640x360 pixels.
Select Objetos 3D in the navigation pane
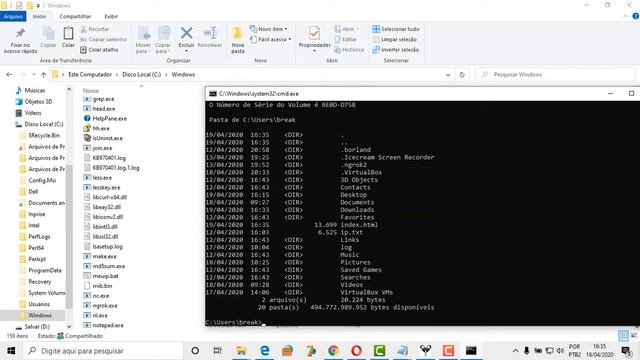tap(38, 102)
